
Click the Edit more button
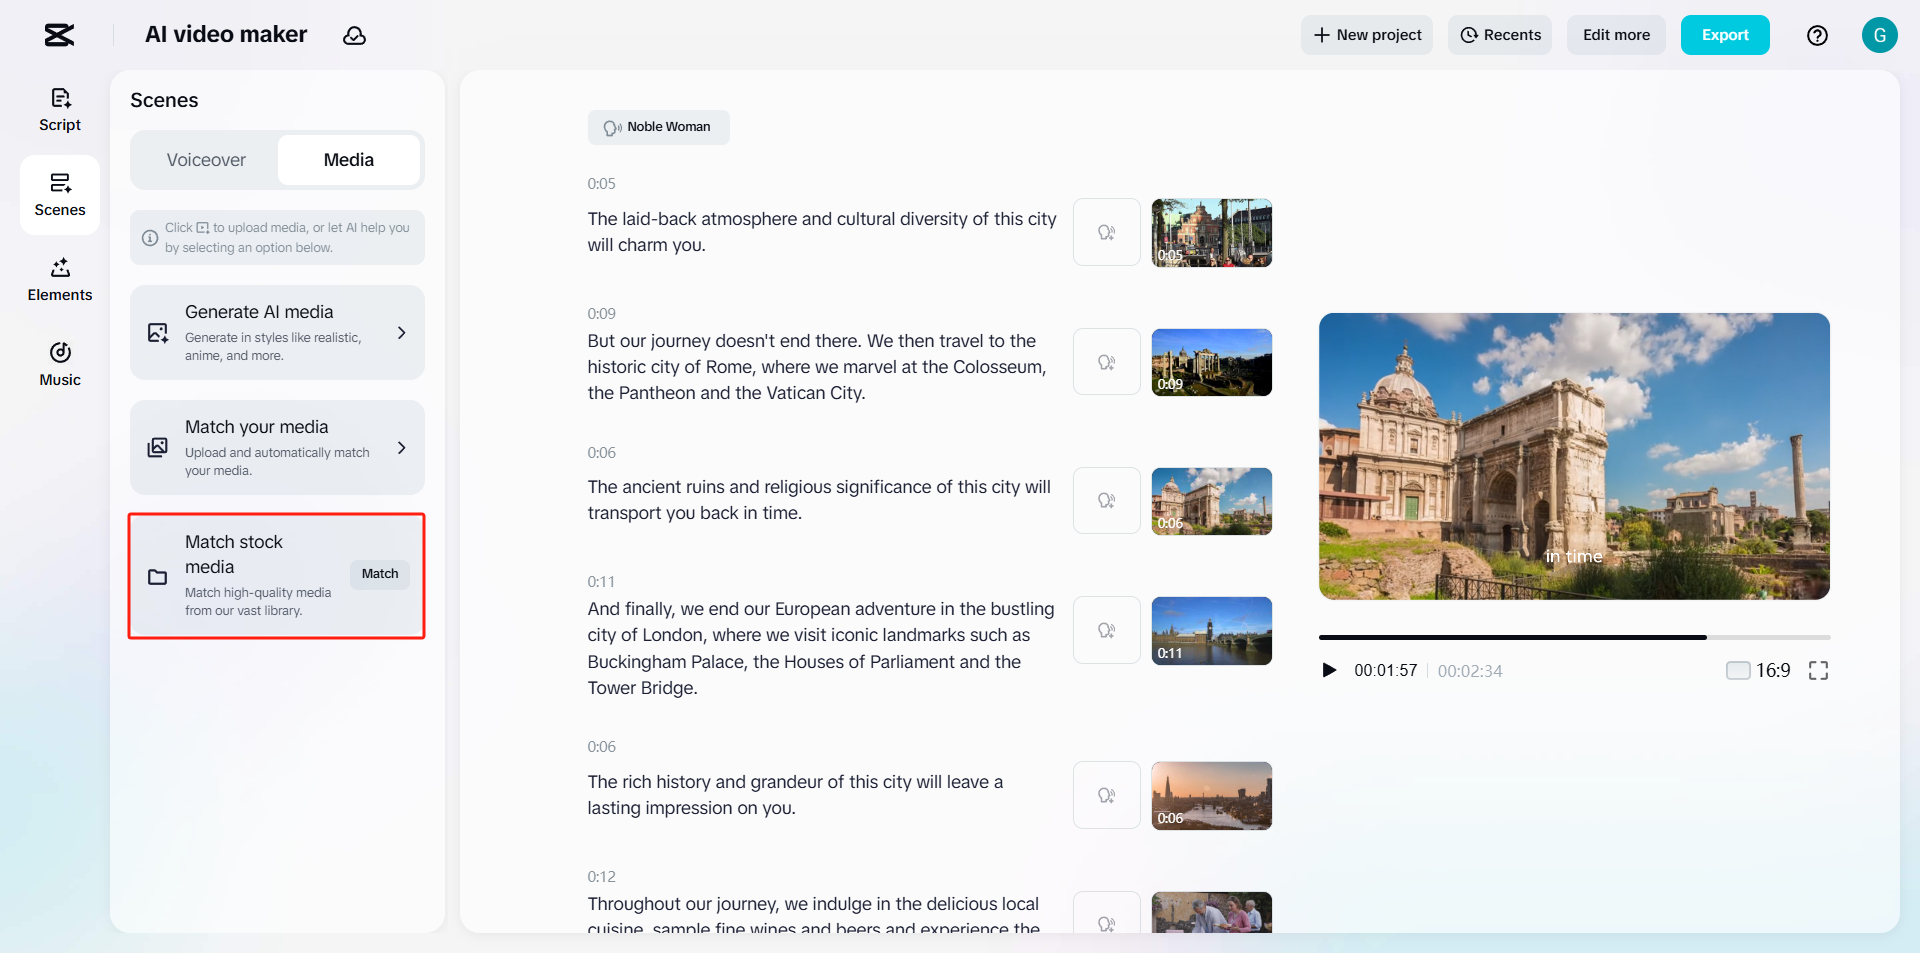click(x=1616, y=35)
